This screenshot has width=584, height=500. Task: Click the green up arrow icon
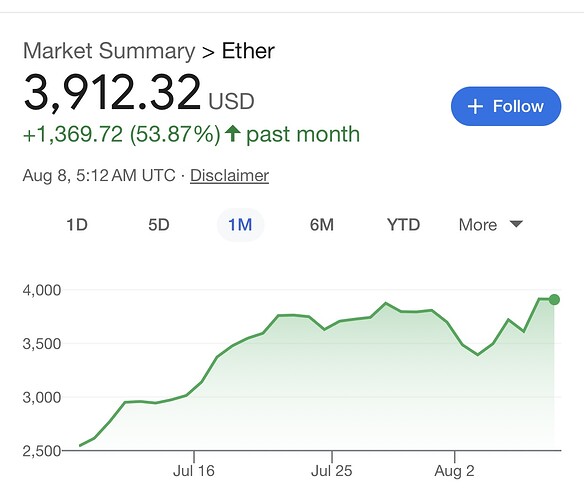(x=233, y=133)
